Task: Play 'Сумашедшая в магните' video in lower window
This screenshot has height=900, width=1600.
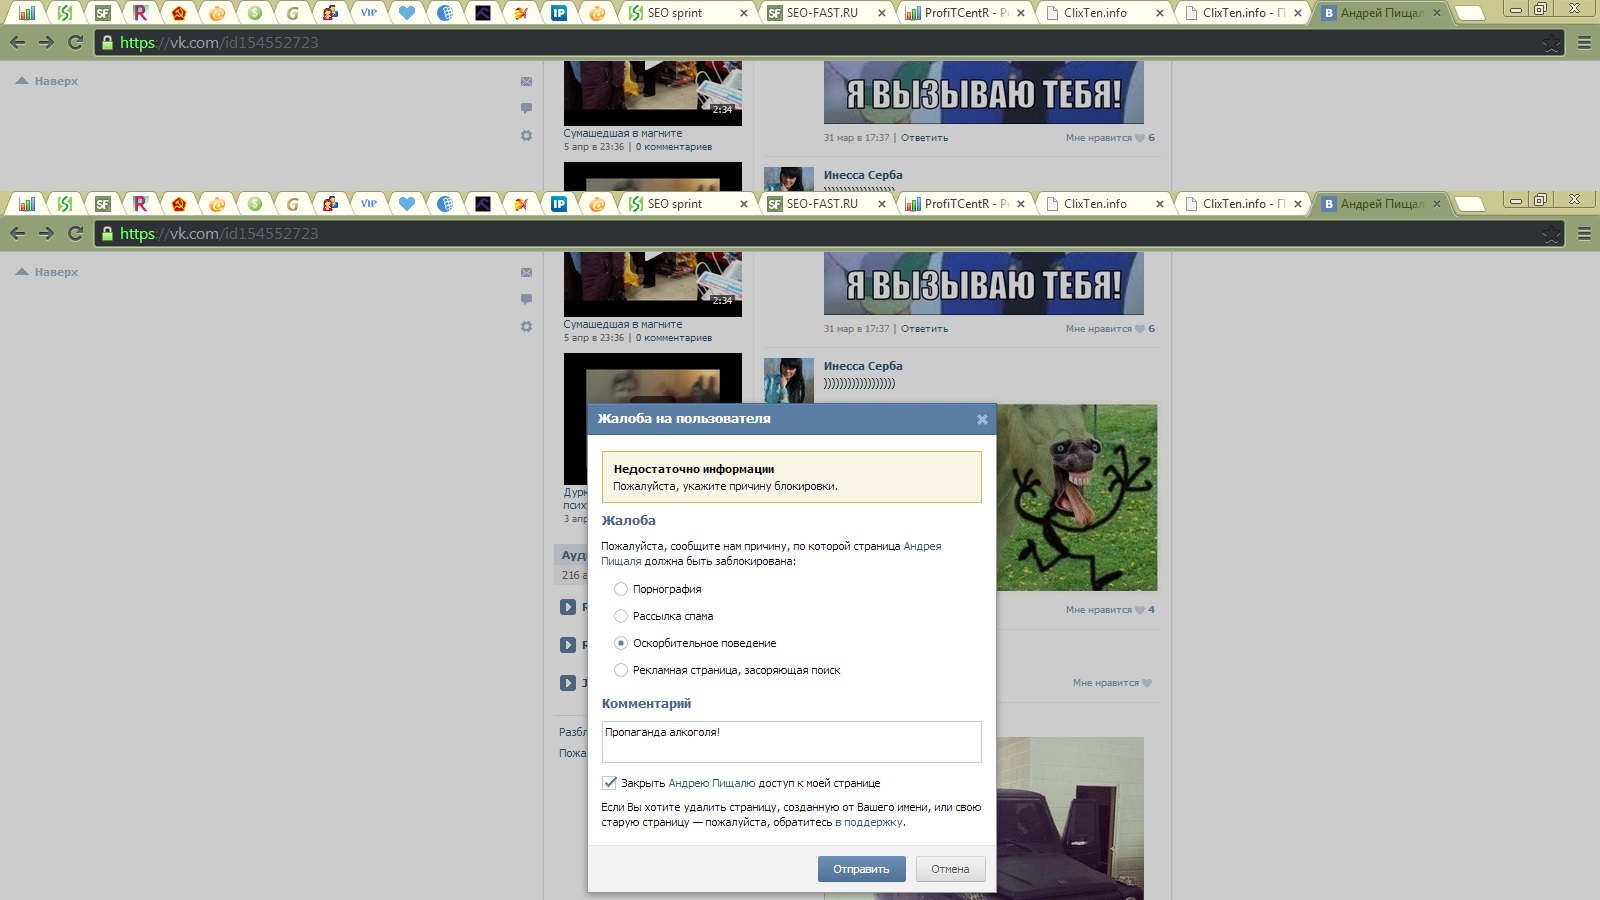Action: 653,284
